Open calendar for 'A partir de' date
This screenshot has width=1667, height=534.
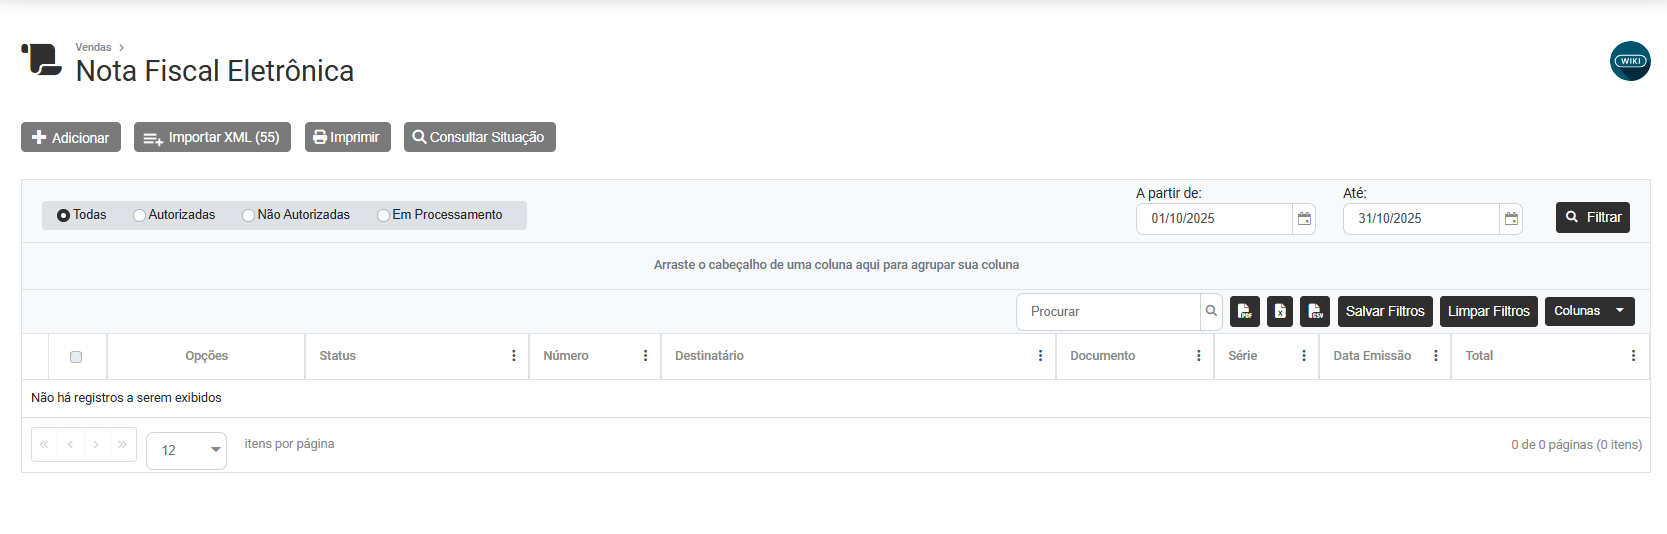pyautogui.click(x=1304, y=219)
